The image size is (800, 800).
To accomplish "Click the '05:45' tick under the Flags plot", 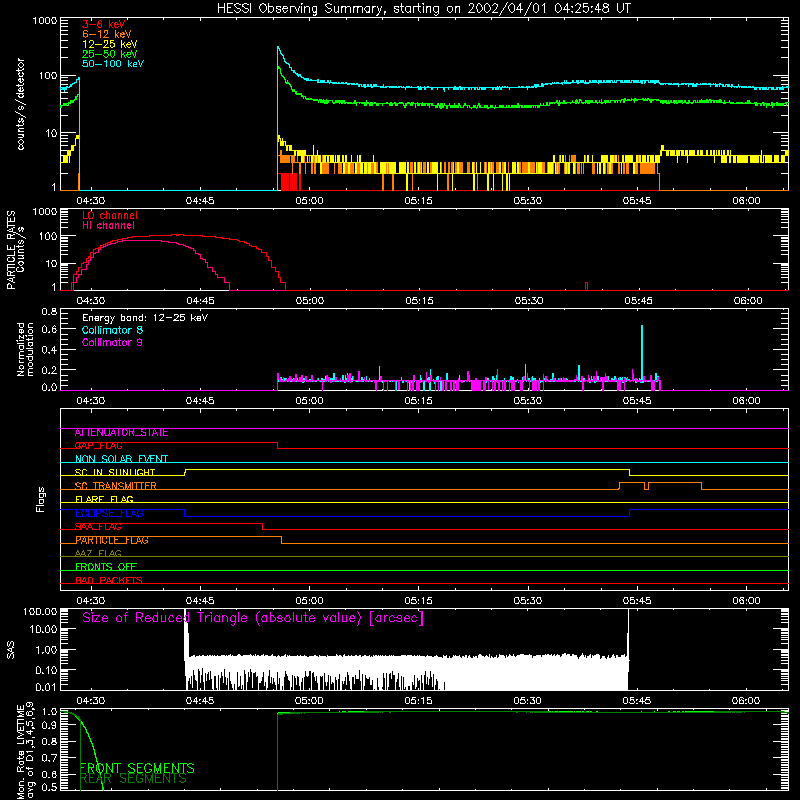I will tap(637, 601).
